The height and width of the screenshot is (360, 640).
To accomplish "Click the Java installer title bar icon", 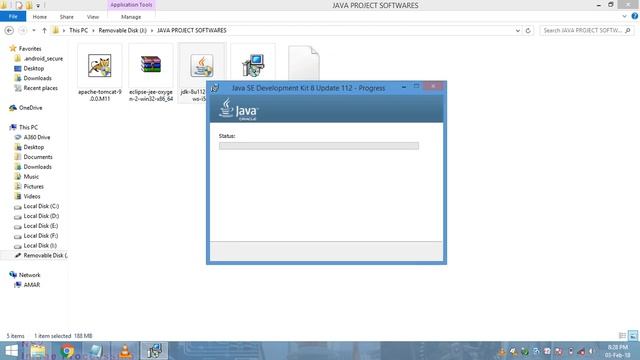I will pyautogui.click(x=215, y=88).
